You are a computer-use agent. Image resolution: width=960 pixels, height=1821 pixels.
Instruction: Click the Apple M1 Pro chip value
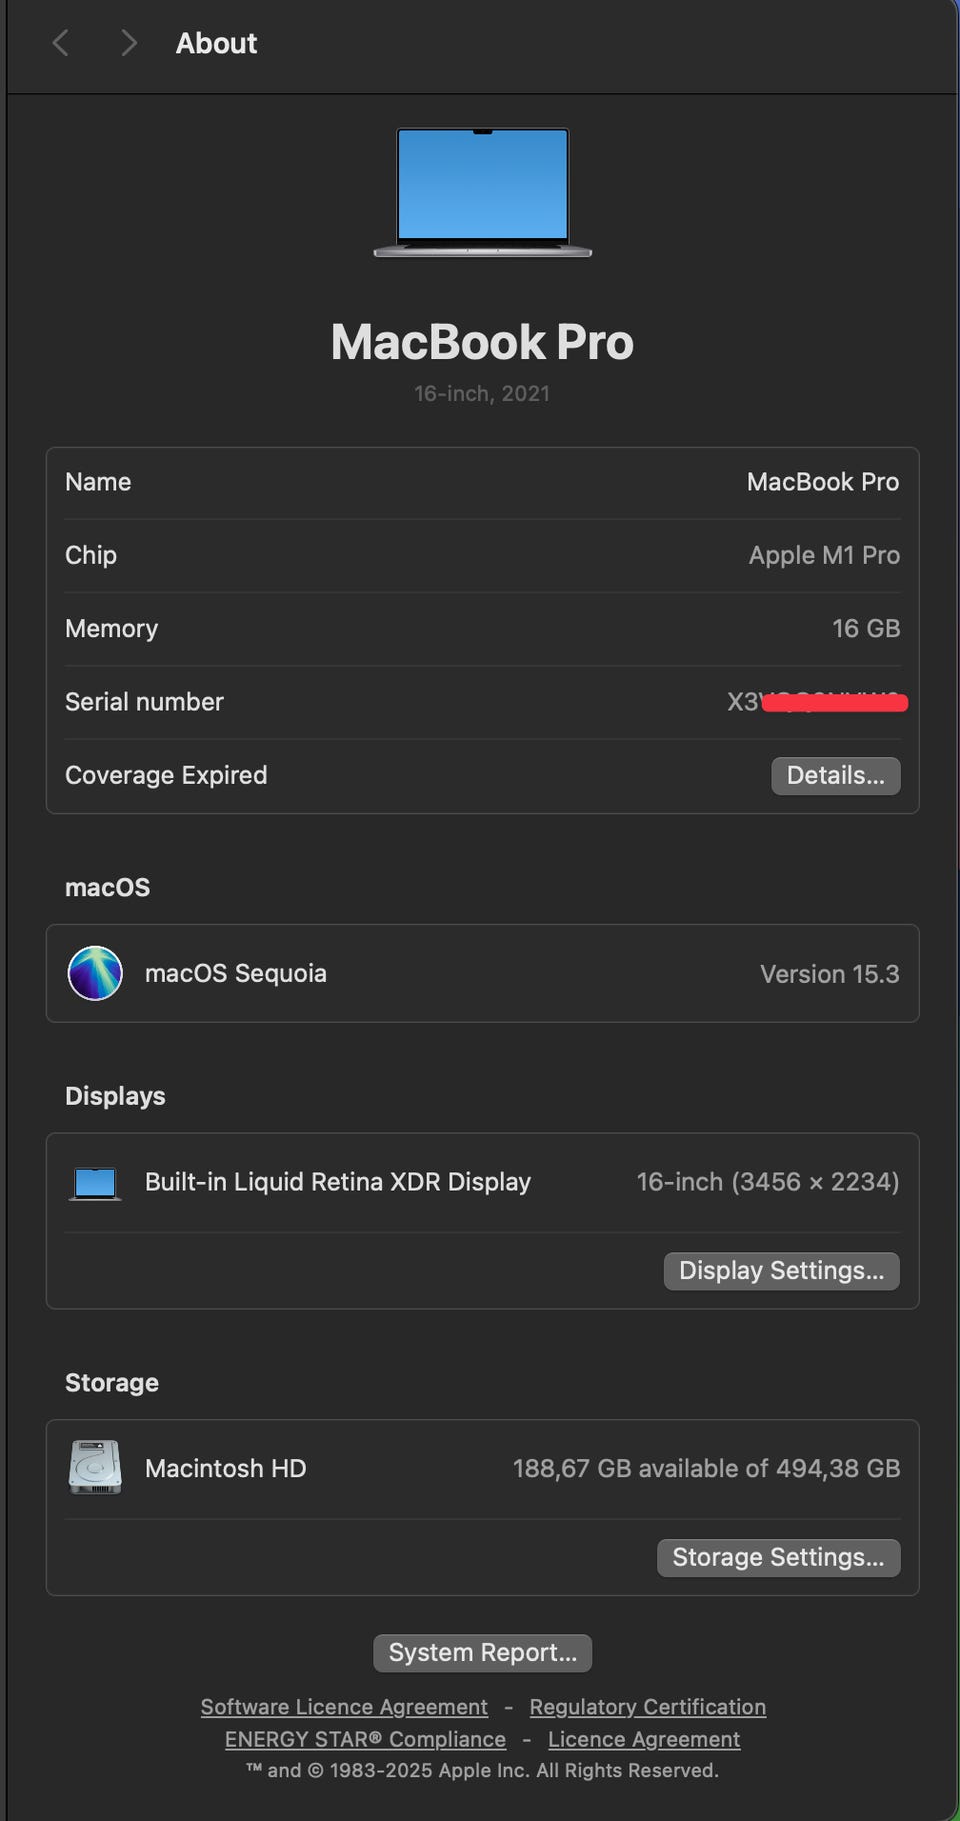tap(824, 555)
